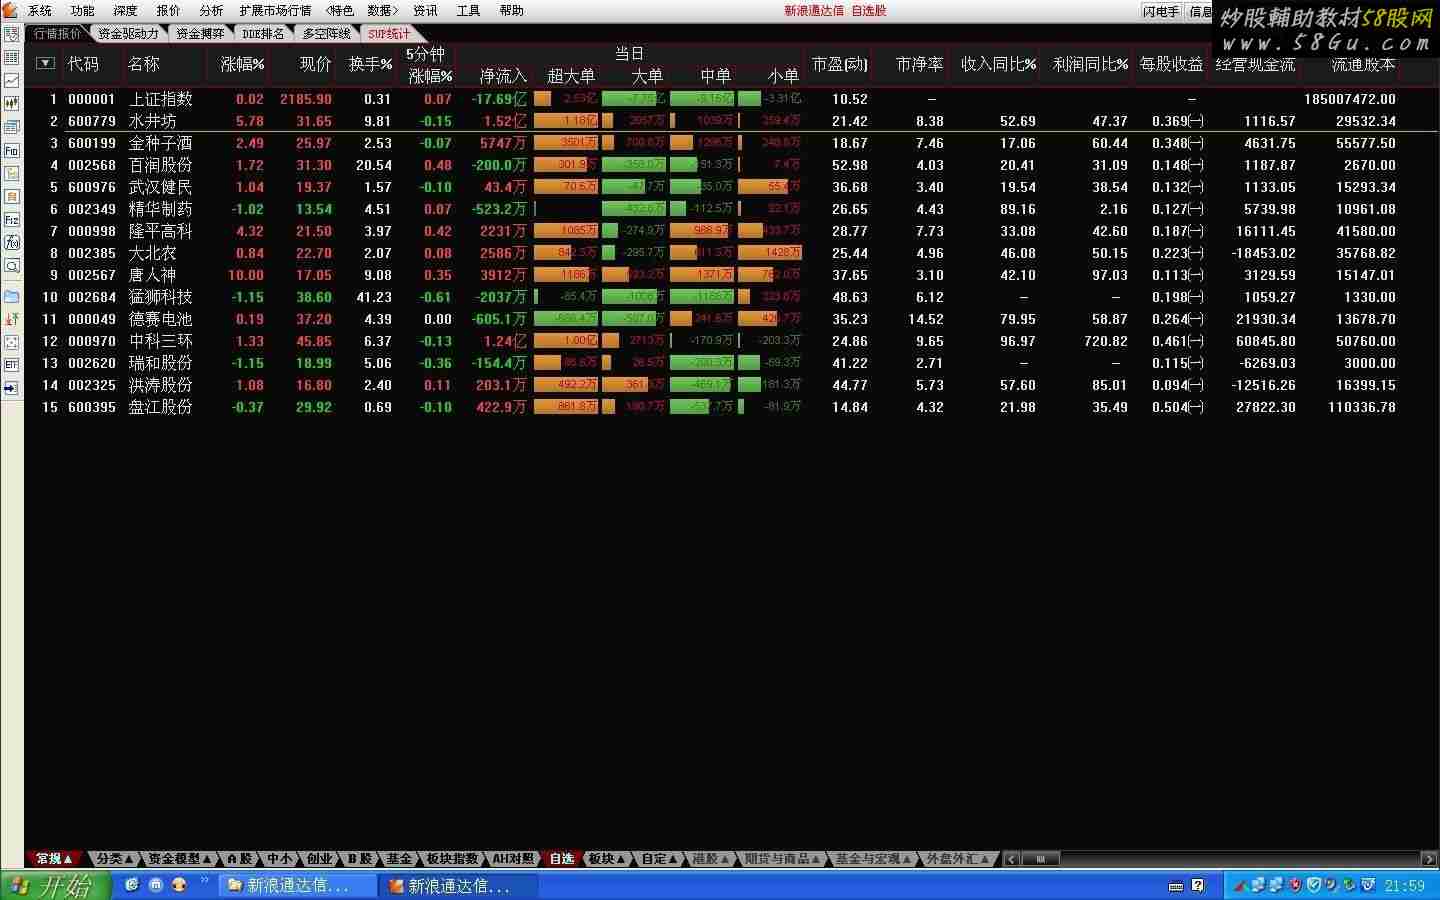
Task: Open the 'Fin' financial data icon
Action: [12, 150]
